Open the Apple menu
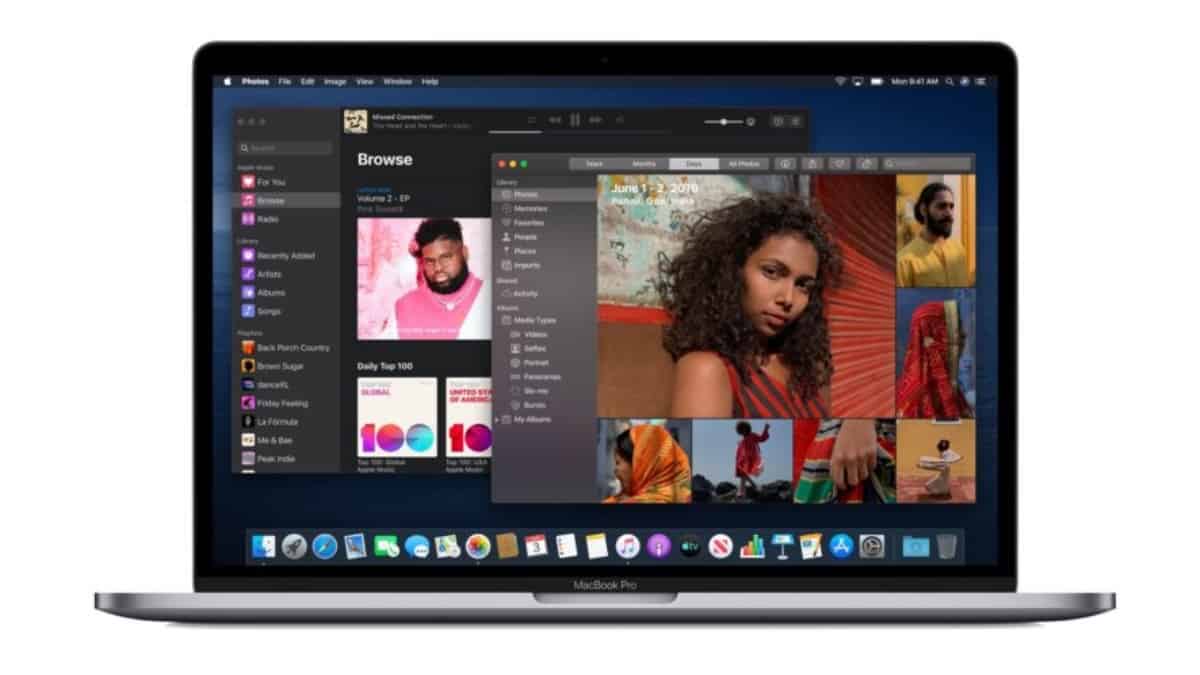1200x675 pixels. (227, 81)
